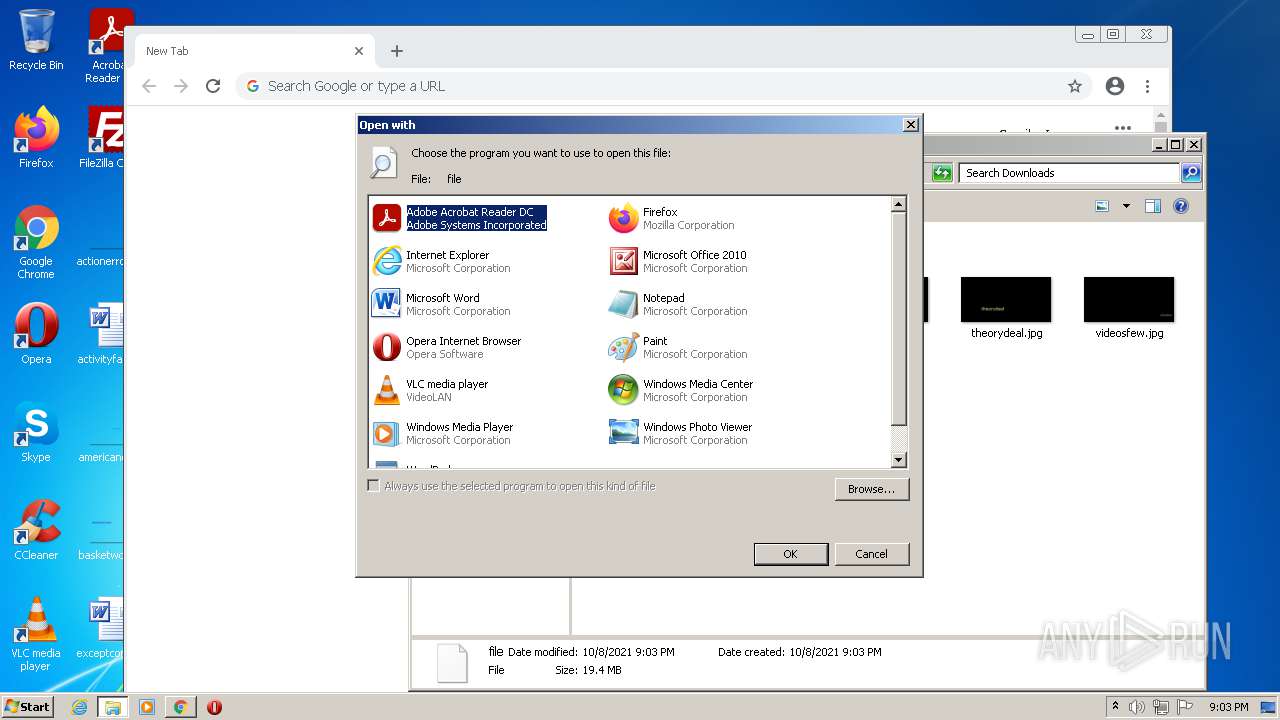
Task: Open Chrome's three-dot menu
Action: click(x=1148, y=86)
